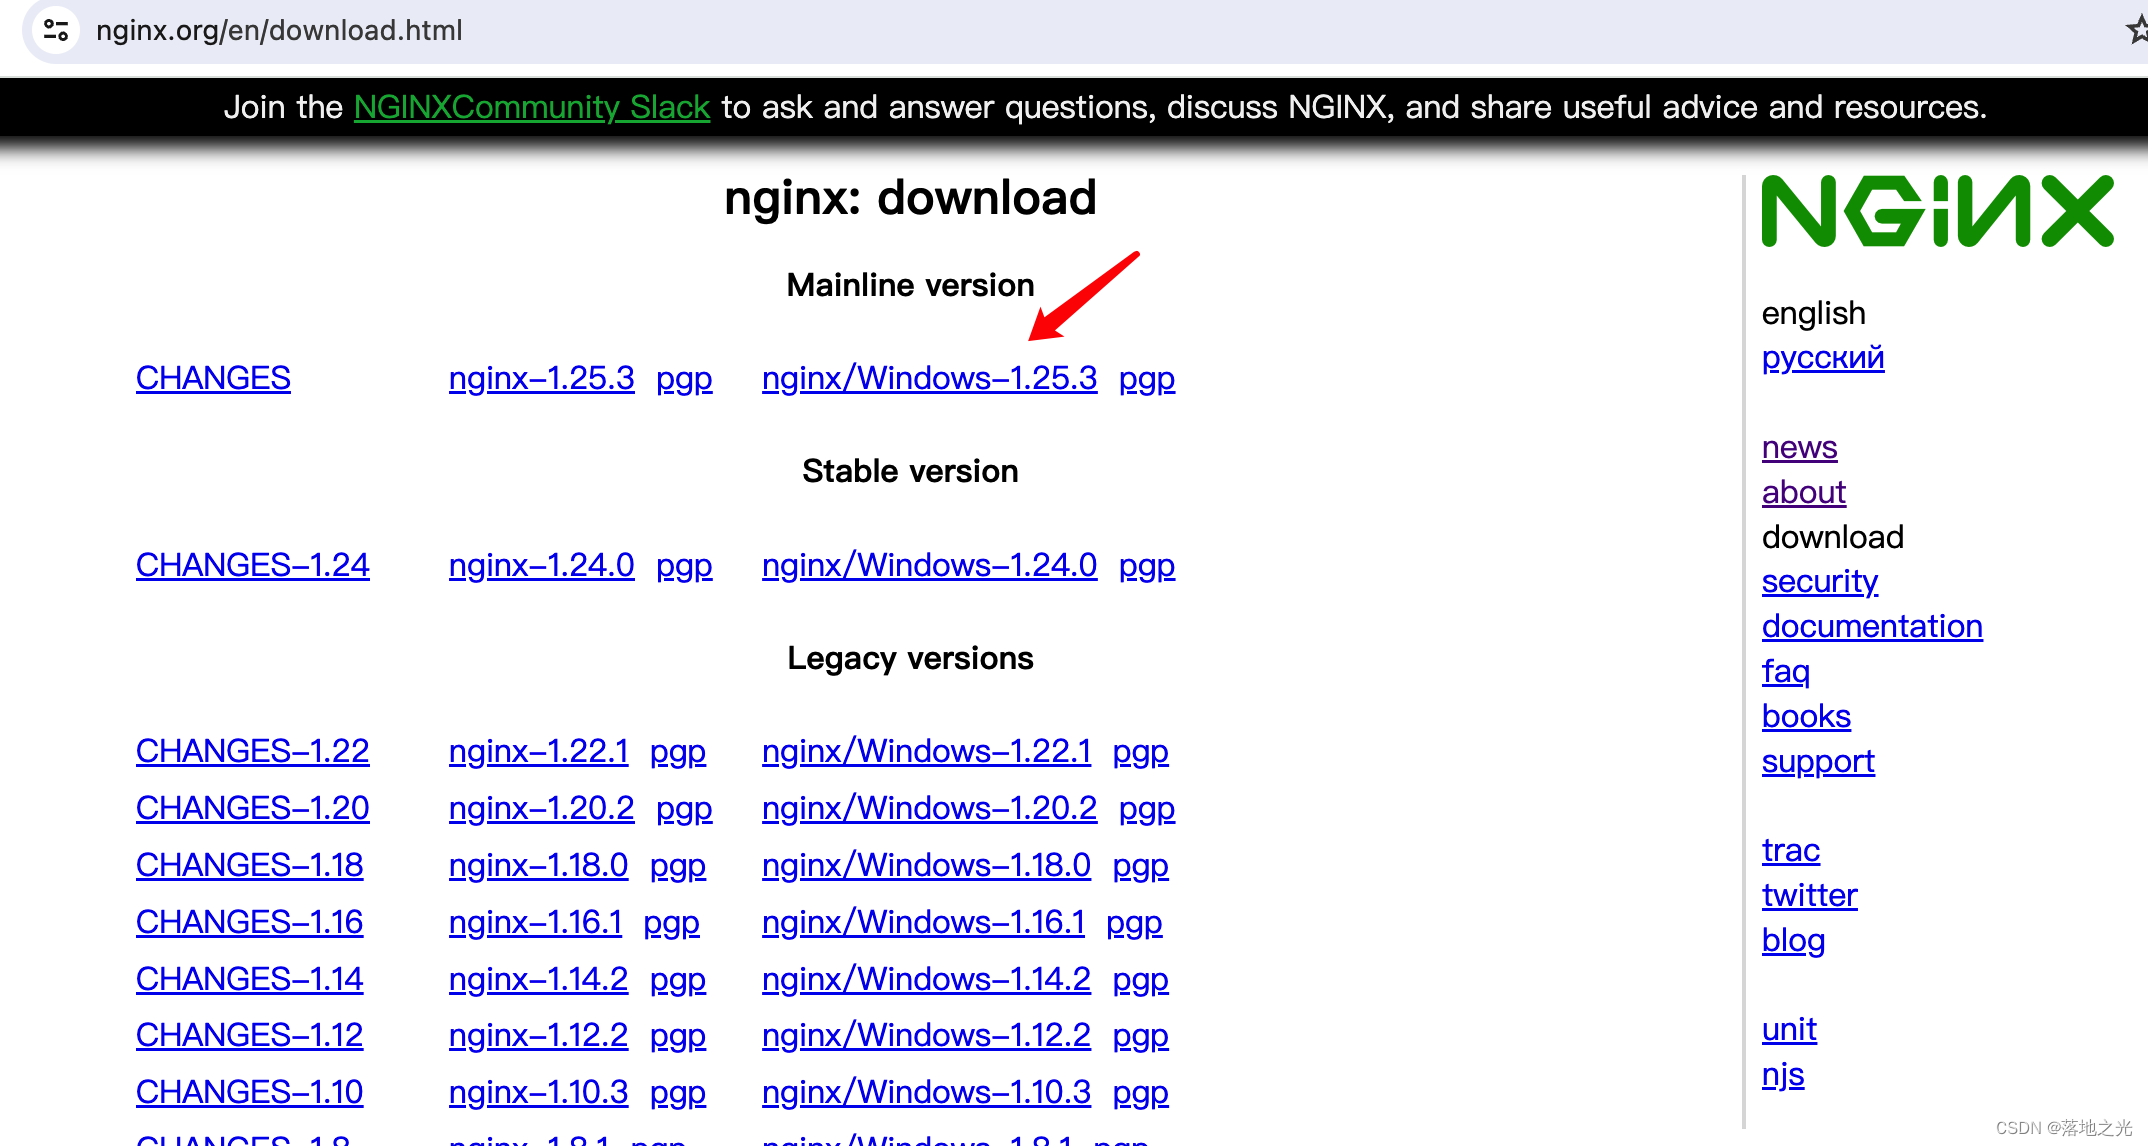Open the njs sidebar link
Screen dimensions: 2148x1146
[x=1782, y=1074]
